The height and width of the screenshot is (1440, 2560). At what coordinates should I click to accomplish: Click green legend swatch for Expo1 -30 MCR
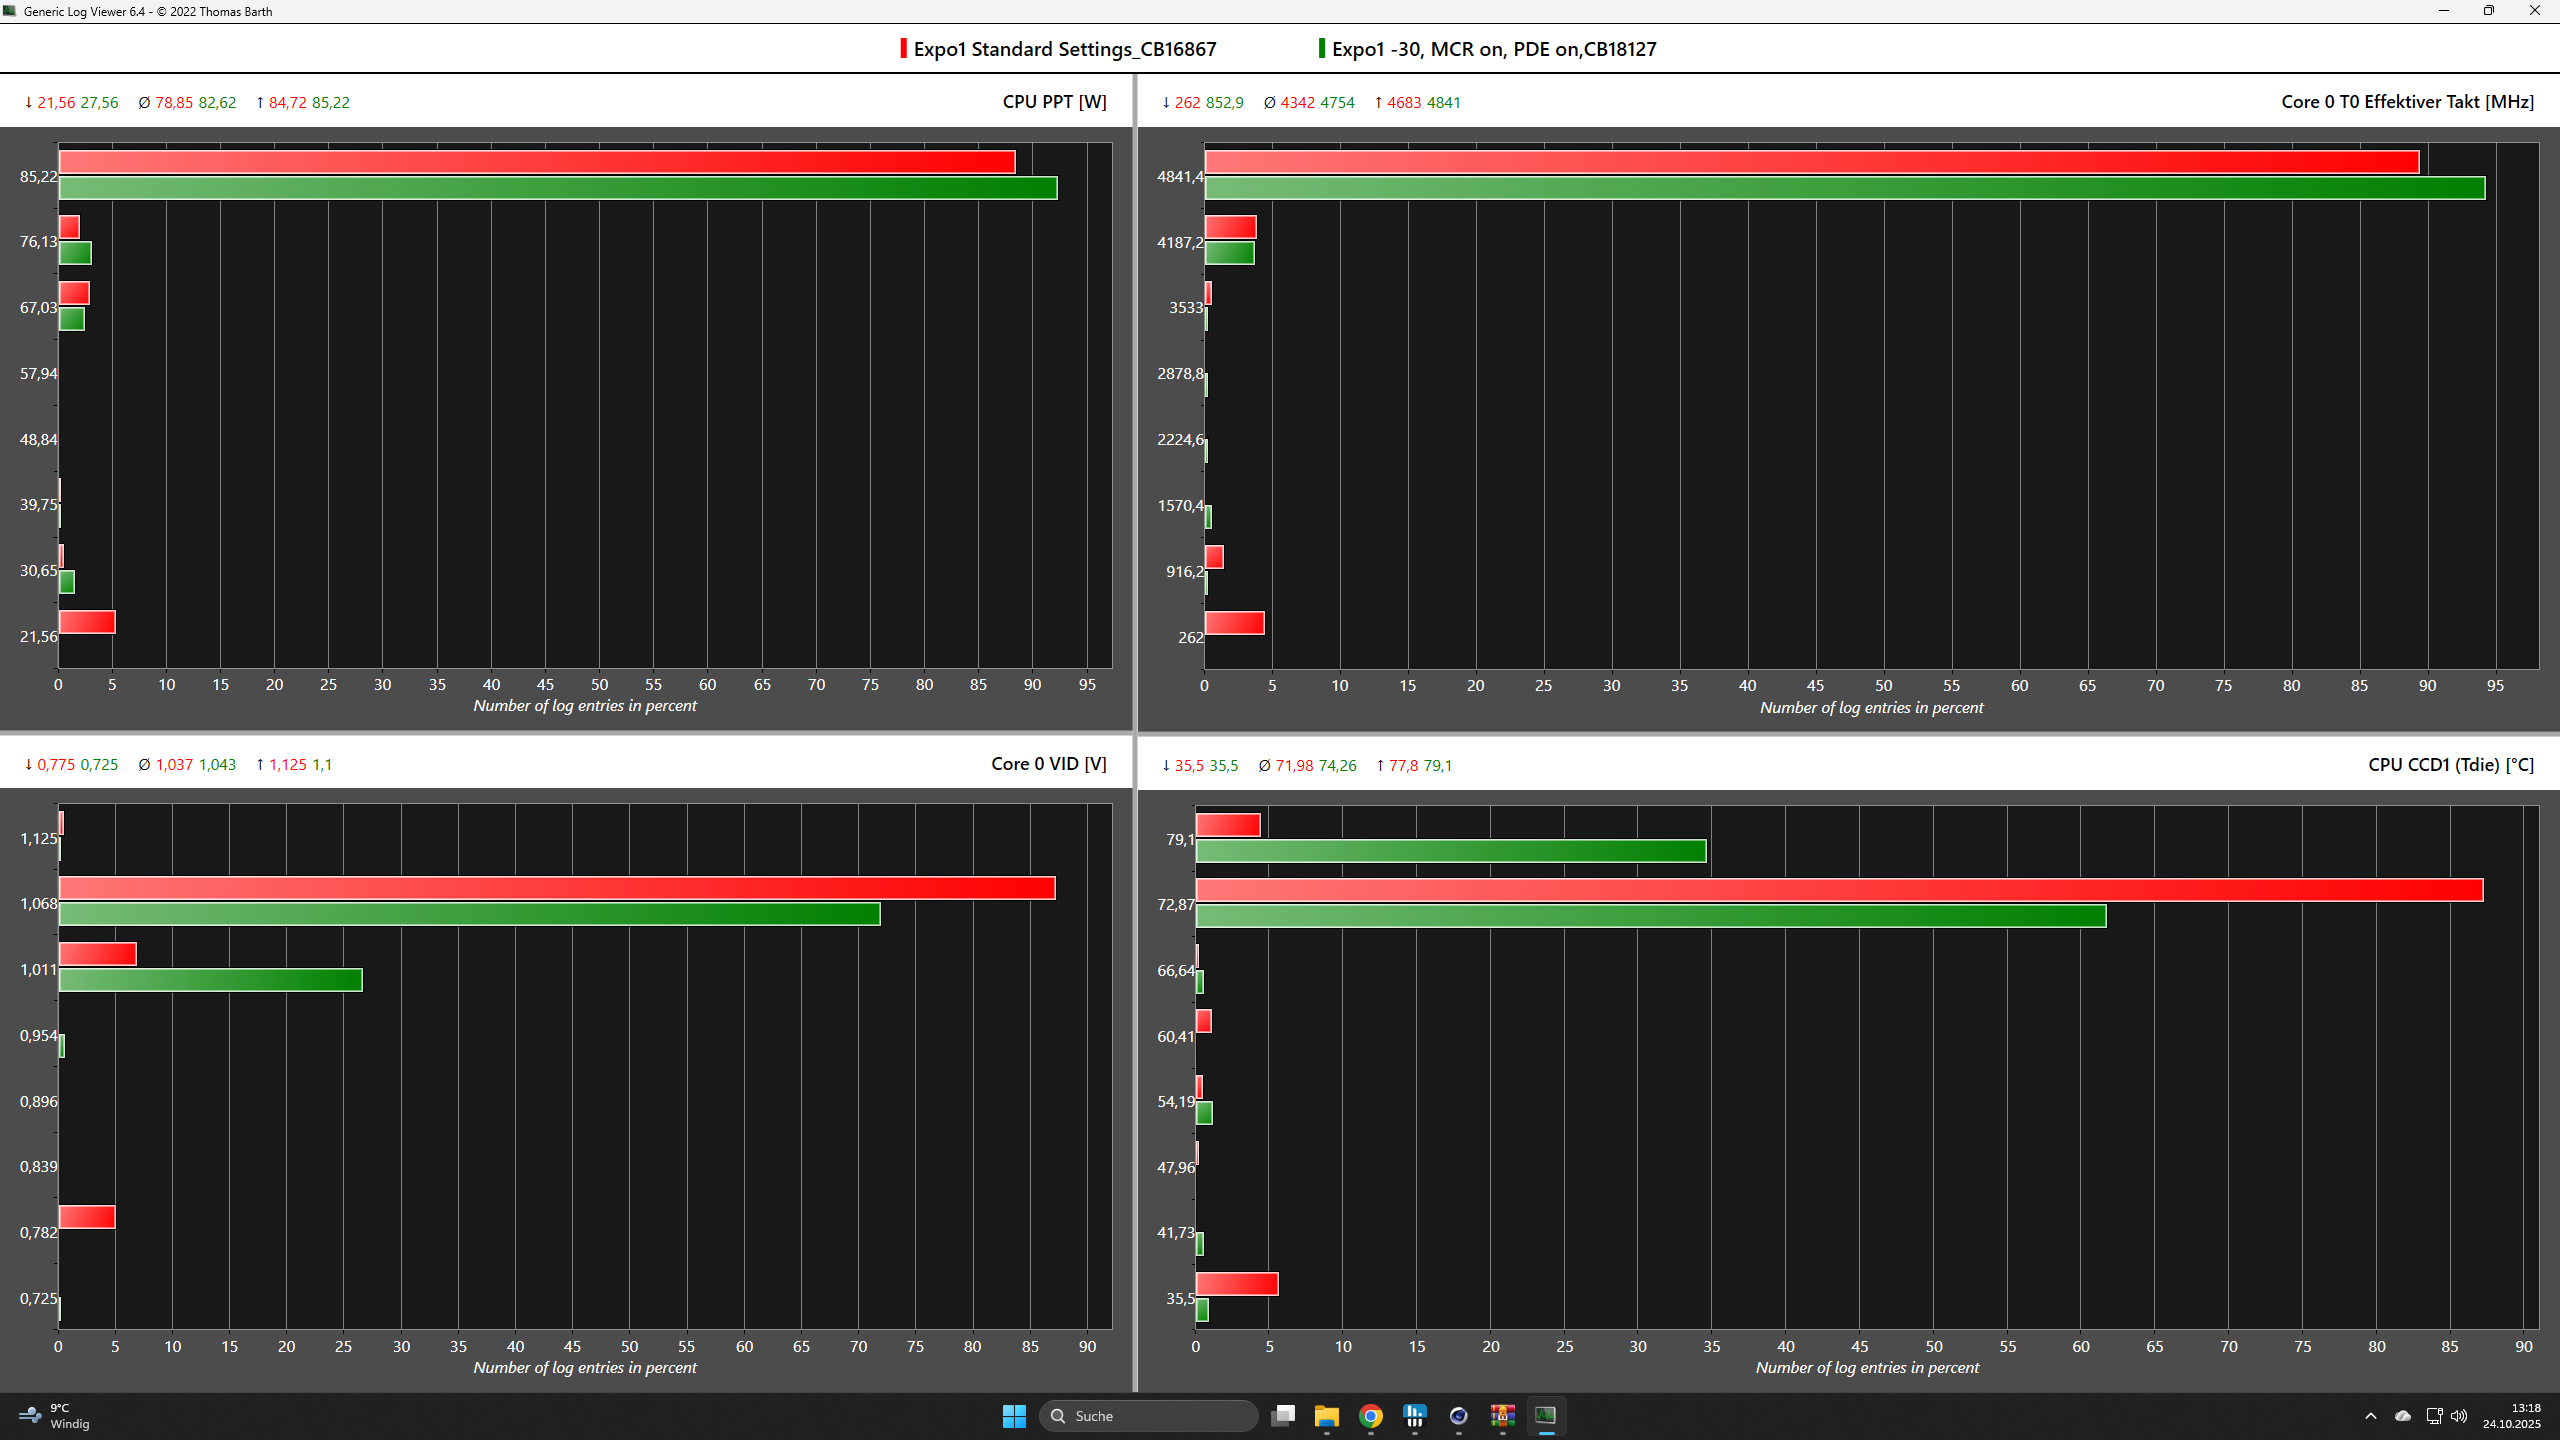1322,49
